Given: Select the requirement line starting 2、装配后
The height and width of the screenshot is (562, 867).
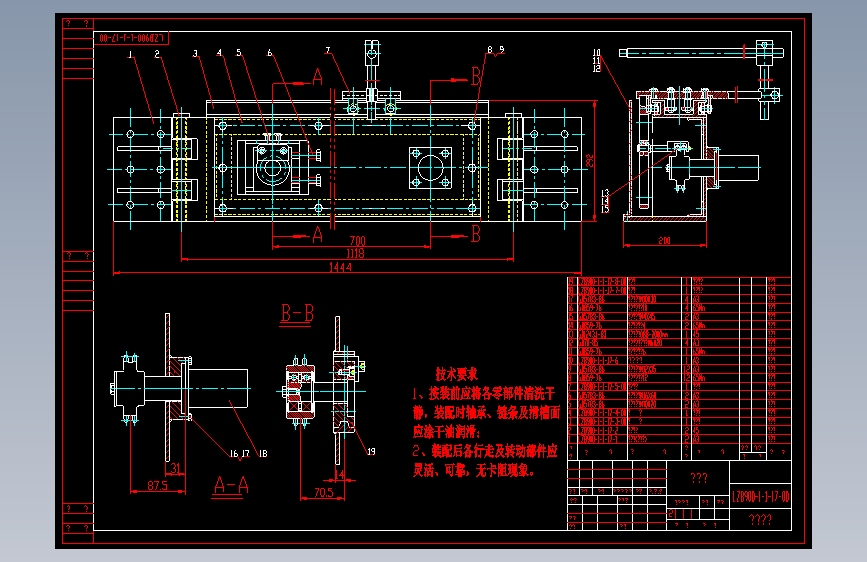Looking at the screenshot, I should 485,451.
